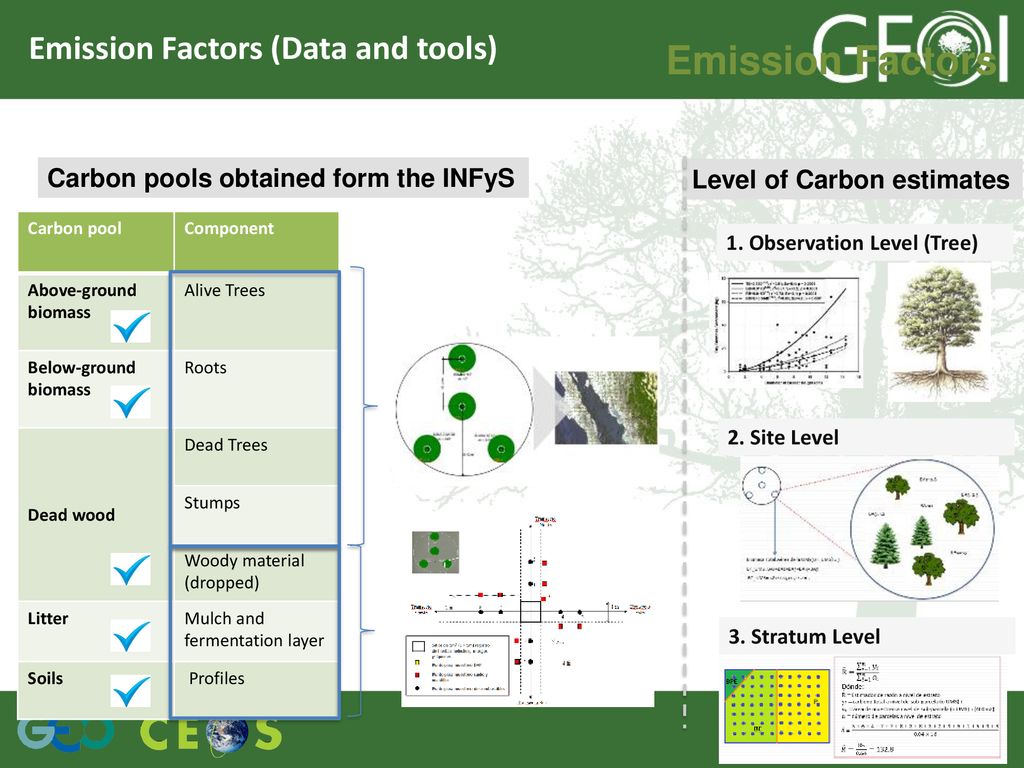Click the 'Roots' cell

[255, 389]
